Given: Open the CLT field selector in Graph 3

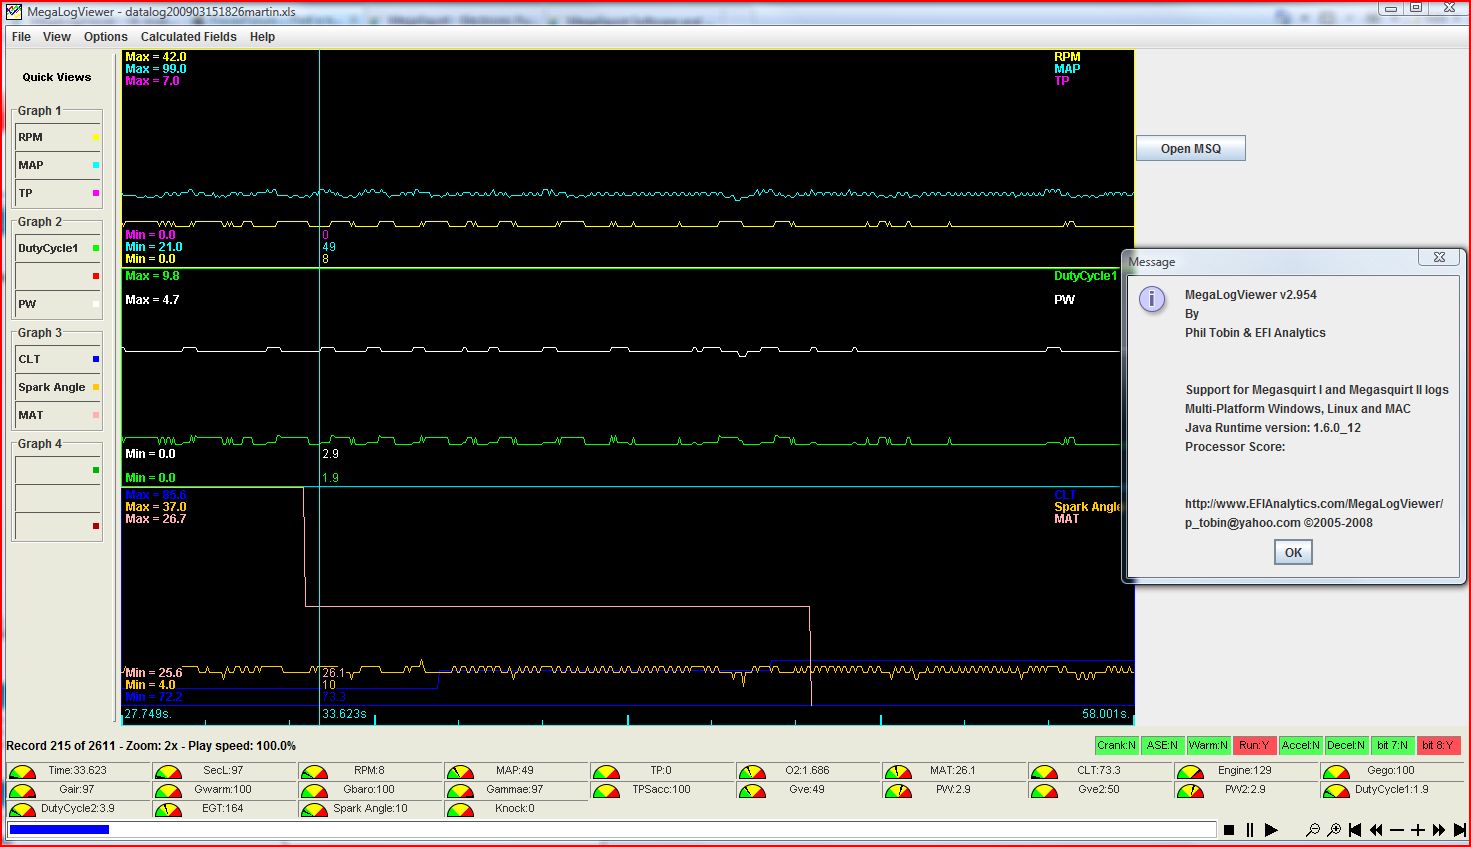Looking at the screenshot, I should (x=58, y=359).
